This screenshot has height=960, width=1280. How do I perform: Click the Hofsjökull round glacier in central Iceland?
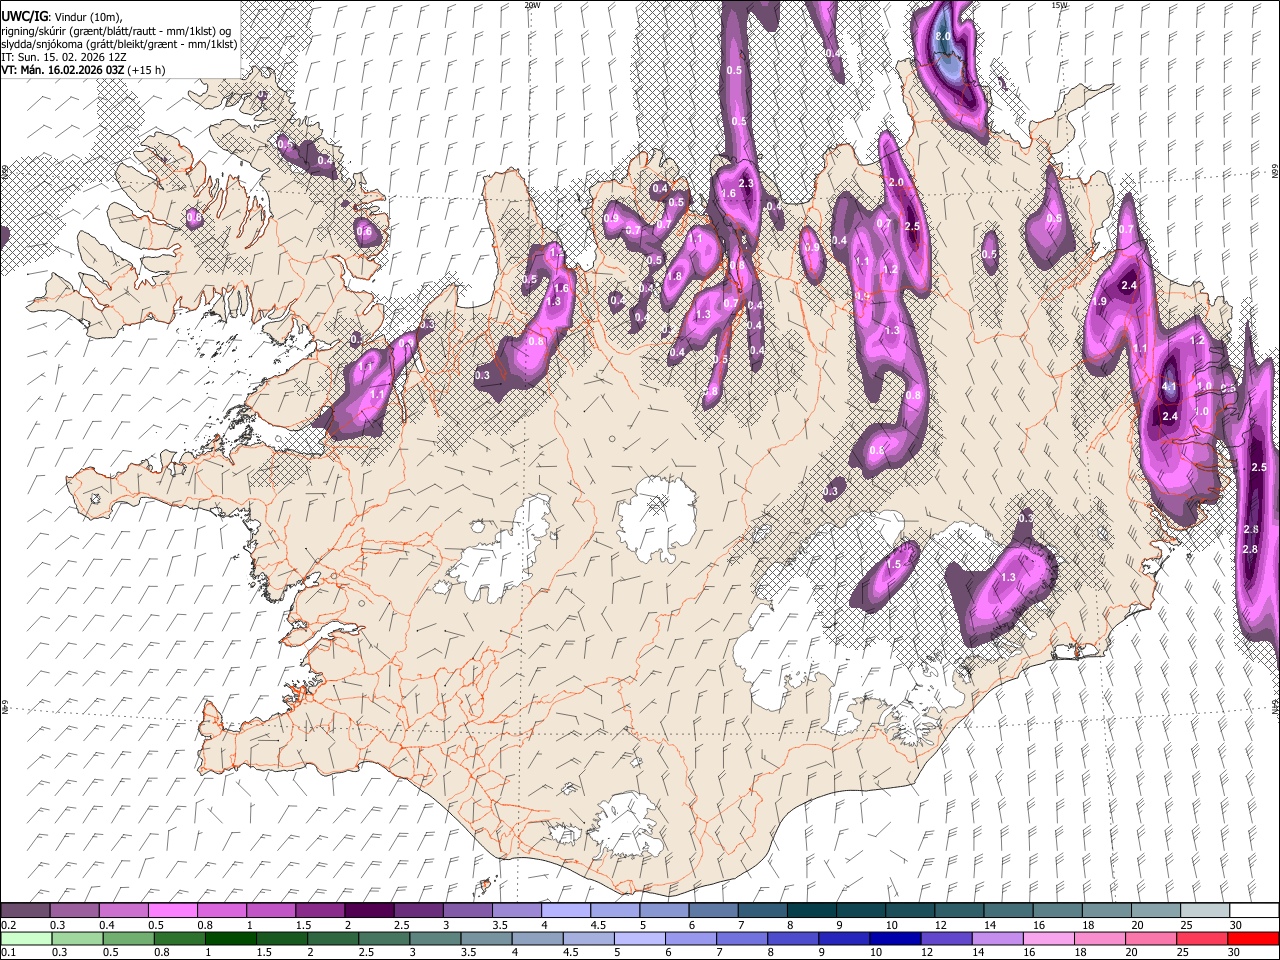tap(657, 520)
